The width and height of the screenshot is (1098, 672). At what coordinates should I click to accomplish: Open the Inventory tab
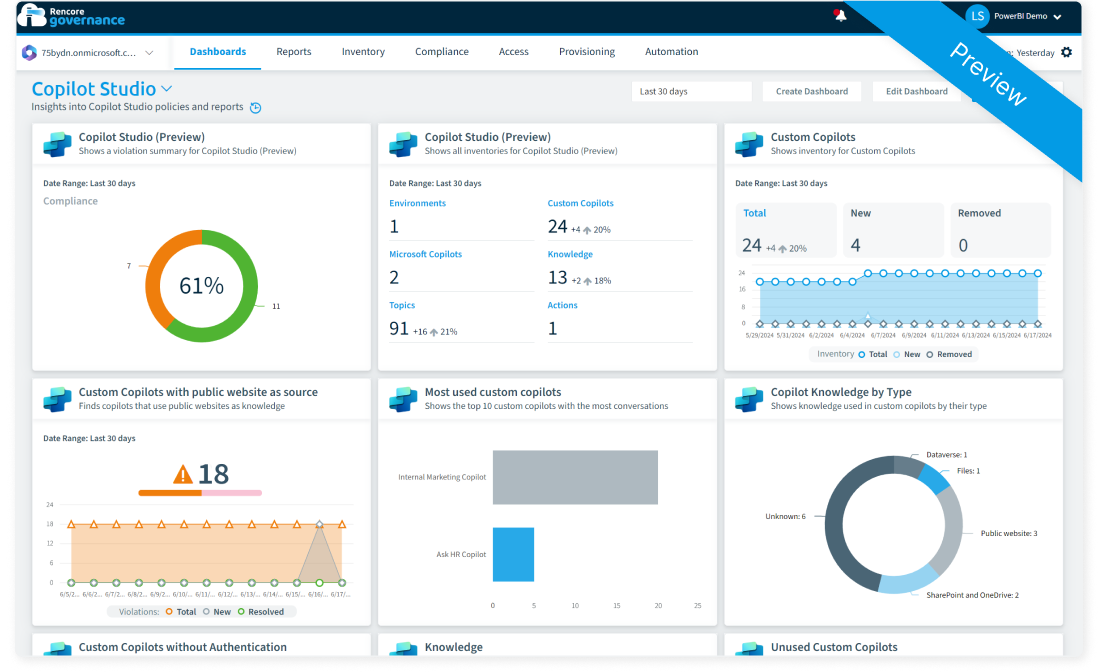(363, 52)
